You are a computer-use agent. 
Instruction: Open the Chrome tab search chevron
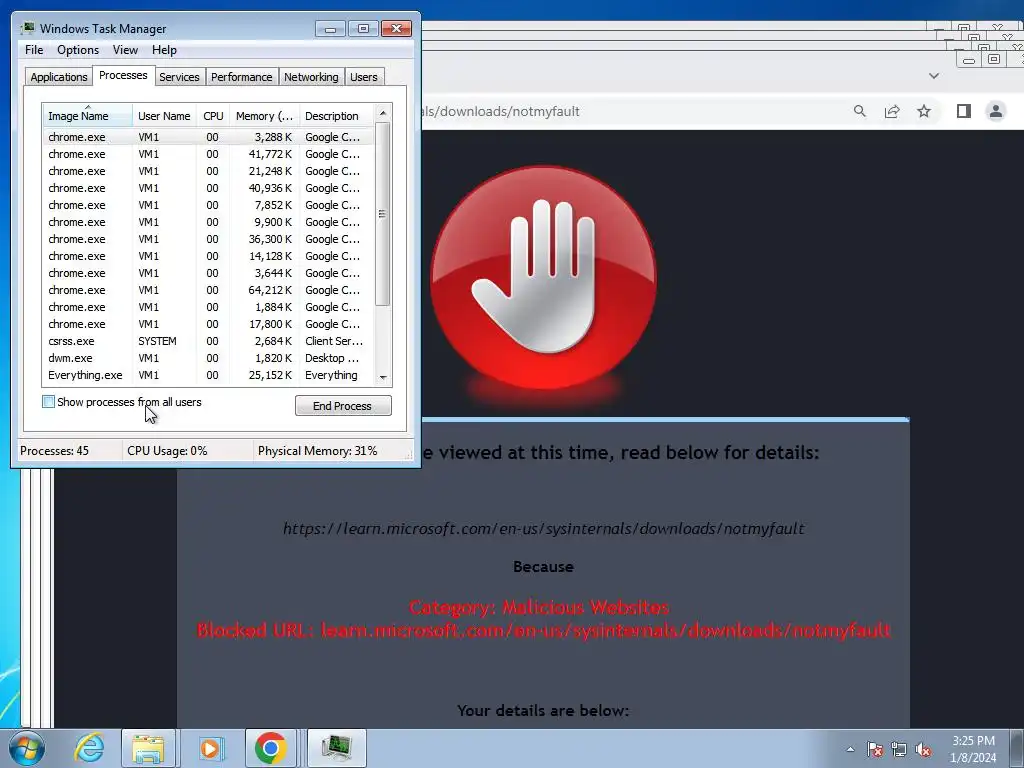(x=934, y=76)
